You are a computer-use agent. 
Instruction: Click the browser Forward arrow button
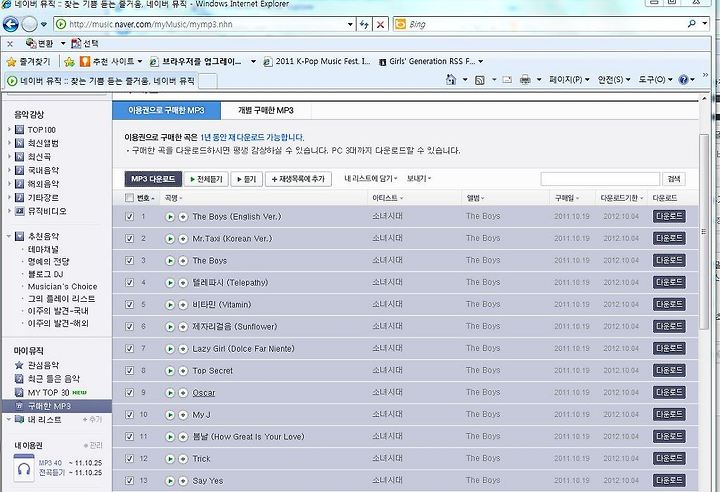29,24
